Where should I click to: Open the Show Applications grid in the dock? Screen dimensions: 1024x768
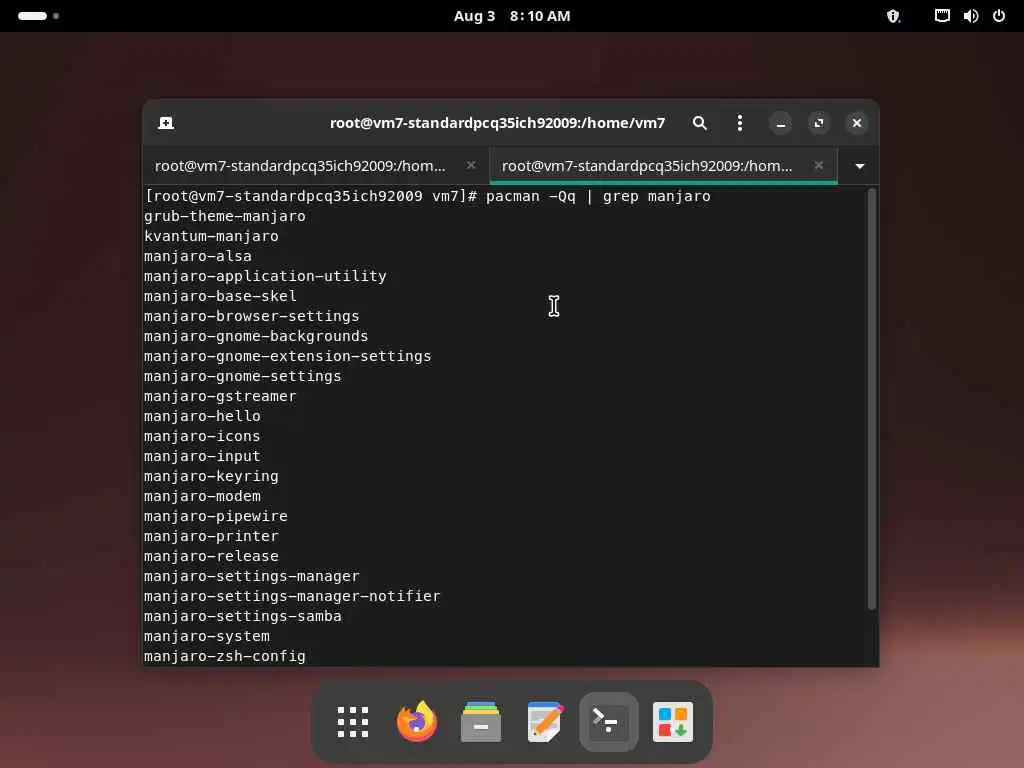click(x=353, y=722)
